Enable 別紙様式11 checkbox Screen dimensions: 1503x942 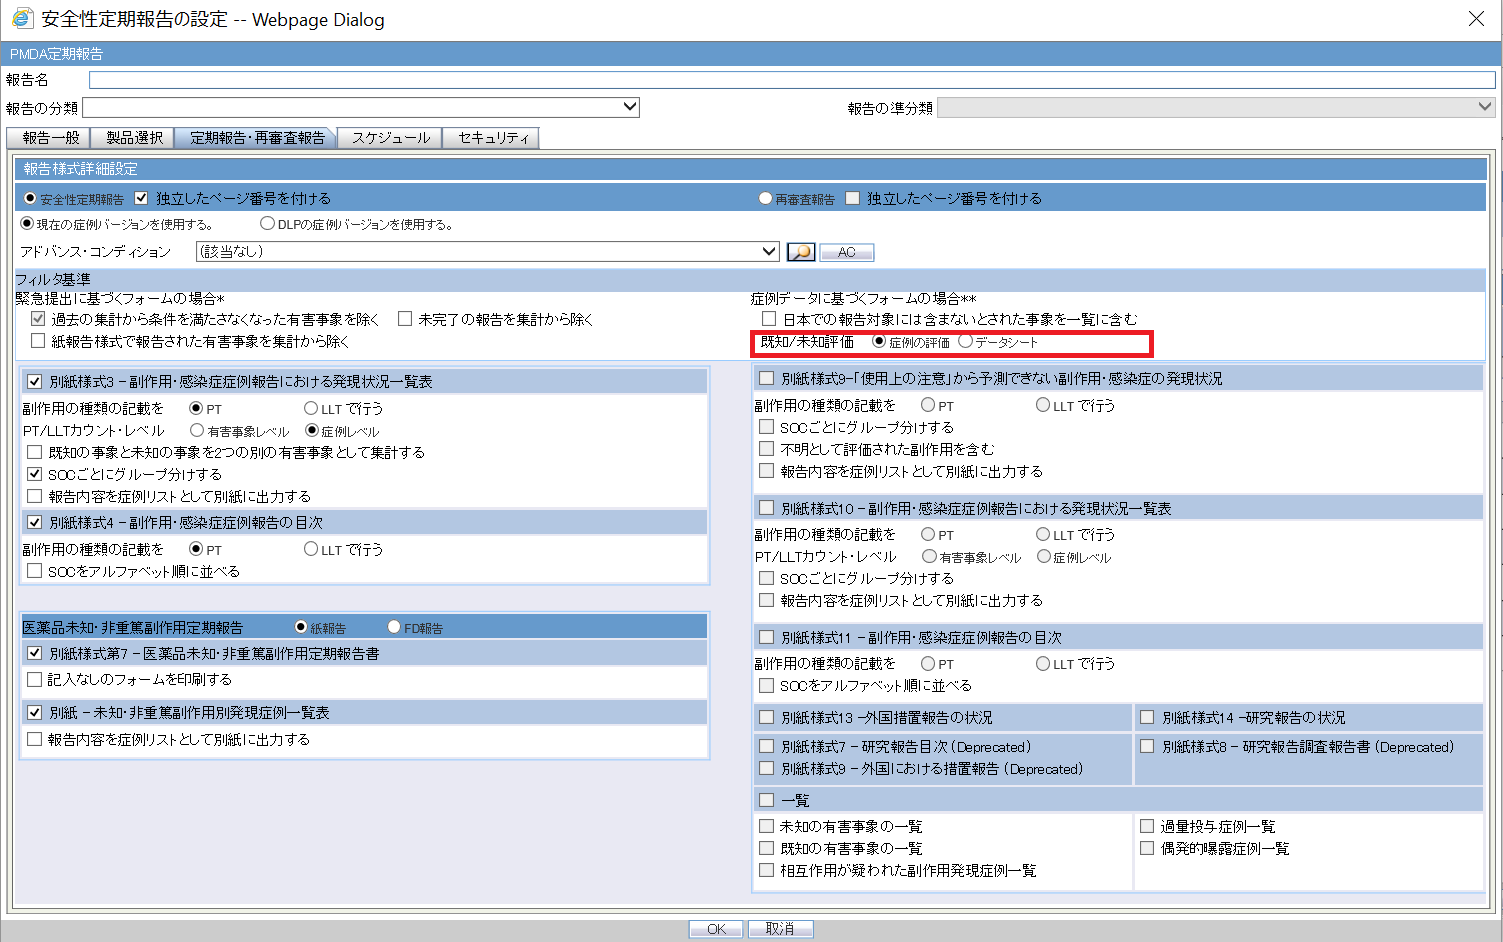tap(767, 637)
